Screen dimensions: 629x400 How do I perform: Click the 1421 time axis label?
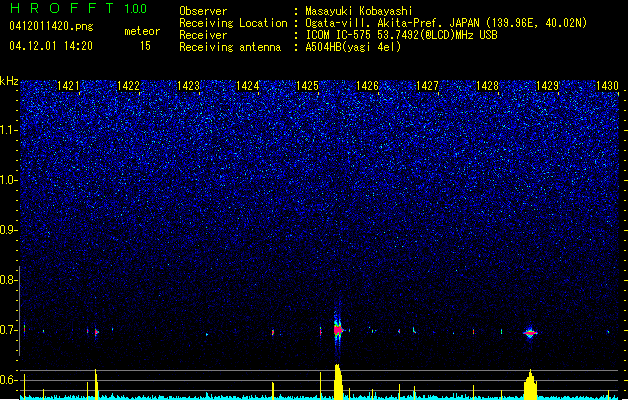[68, 86]
